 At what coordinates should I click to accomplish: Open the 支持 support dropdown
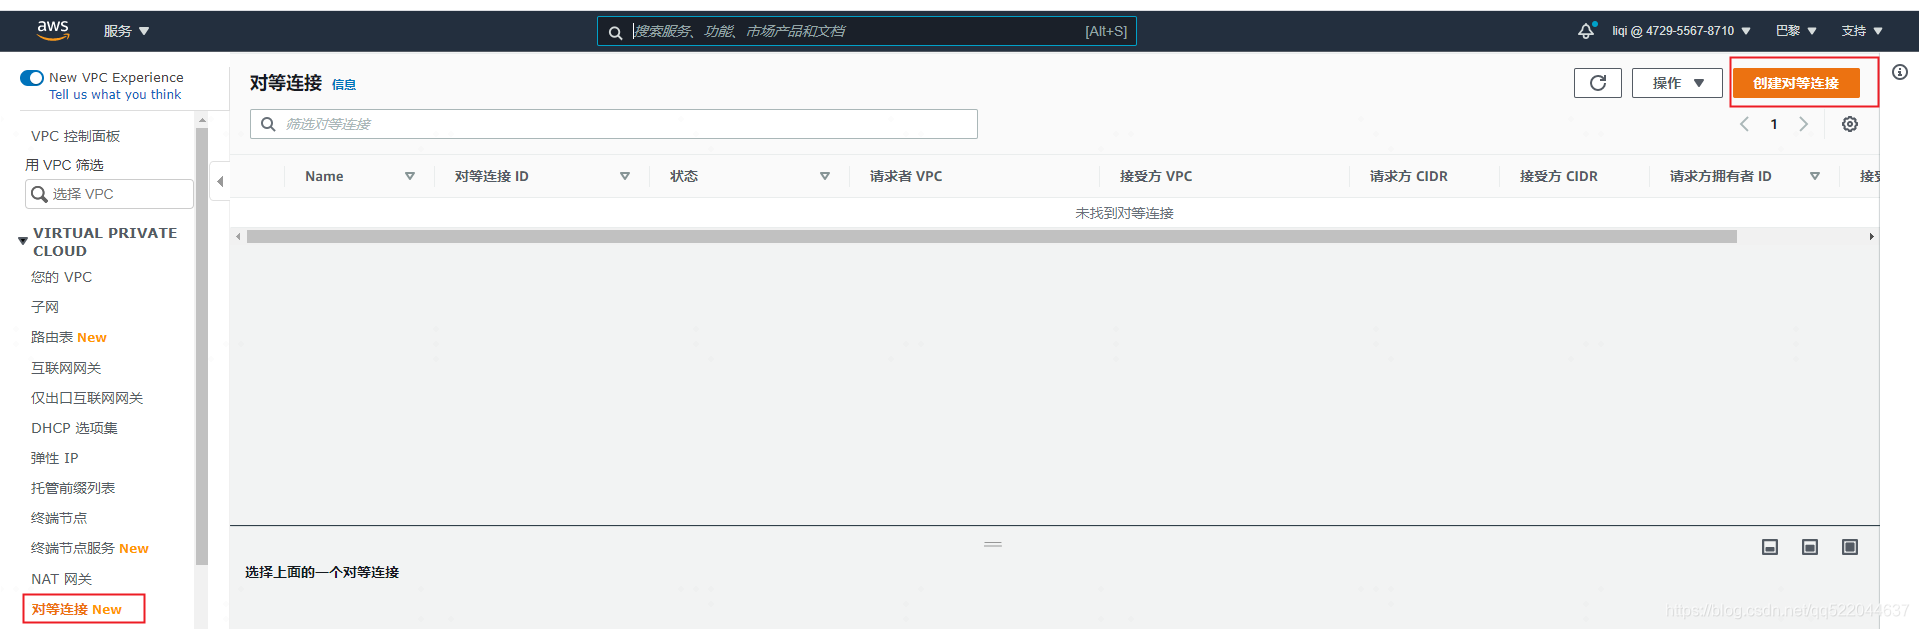1863,31
